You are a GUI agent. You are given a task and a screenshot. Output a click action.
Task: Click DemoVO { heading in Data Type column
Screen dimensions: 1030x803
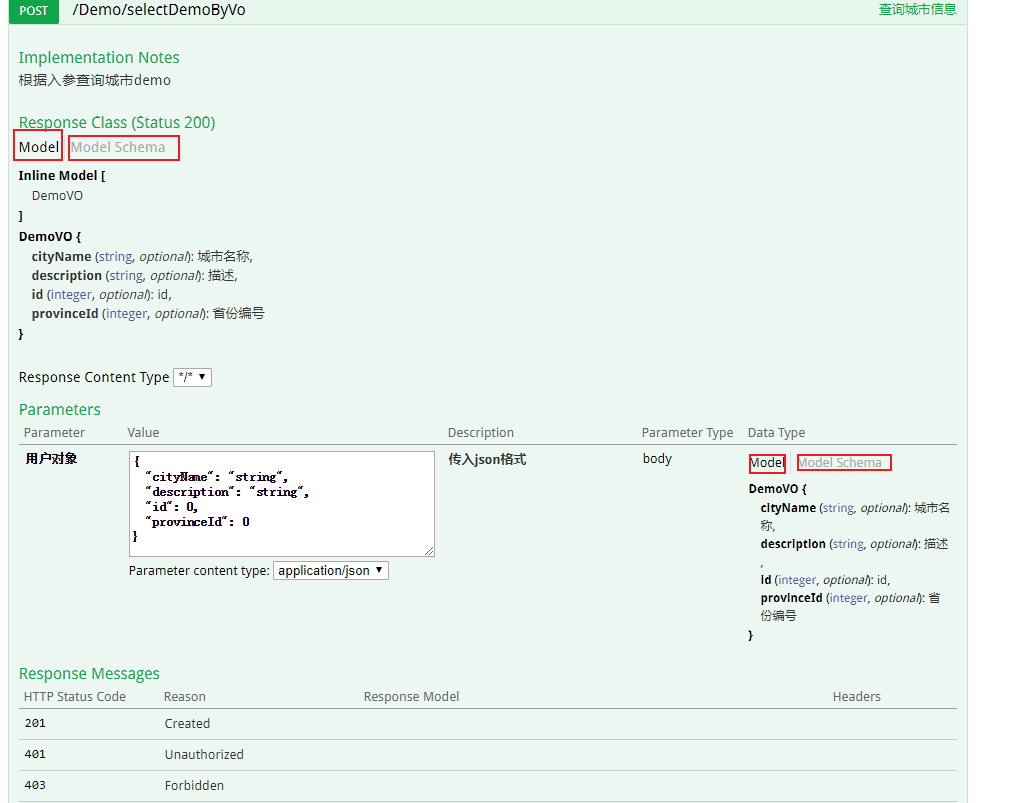pyautogui.click(x=778, y=489)
